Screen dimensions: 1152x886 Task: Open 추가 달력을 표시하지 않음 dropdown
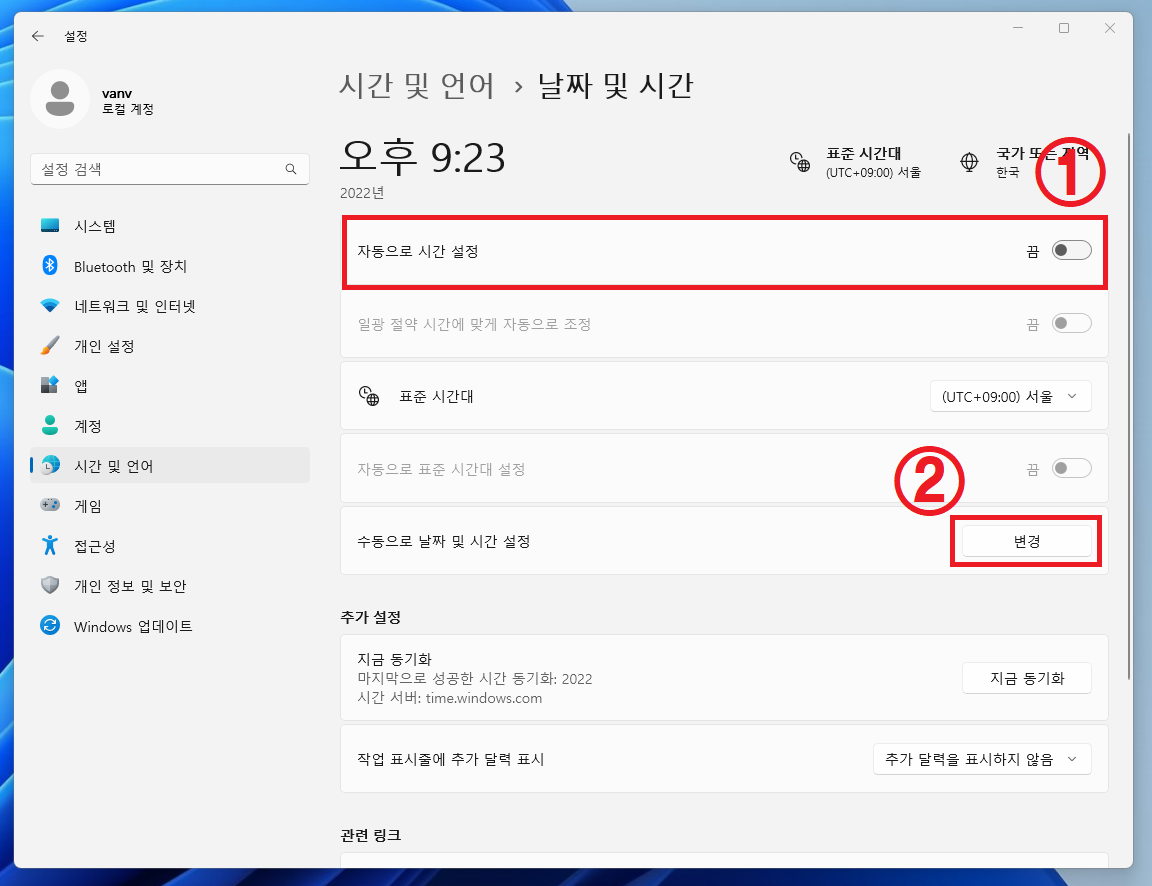[x=982, y=759]
